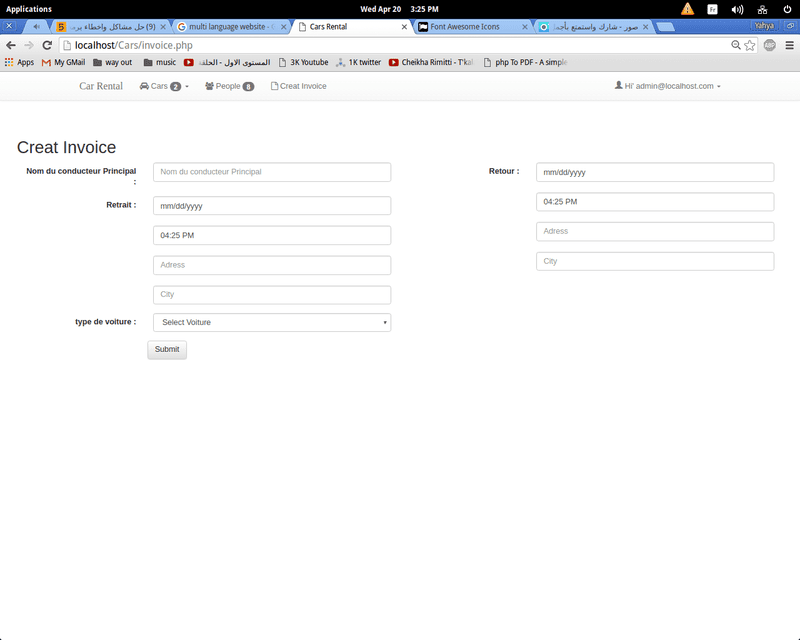Open the keyboard layout indicator in the top panel
800x640 pixels.
(x=712, y=9)
